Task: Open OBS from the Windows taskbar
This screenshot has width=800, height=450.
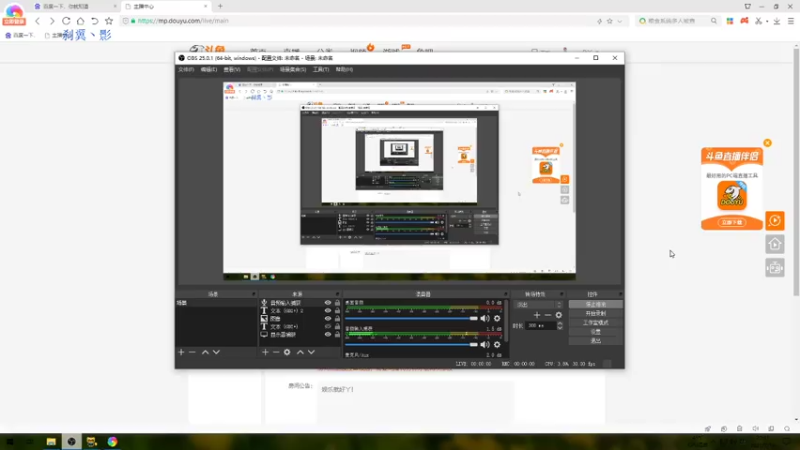Action: coord(71,442)
